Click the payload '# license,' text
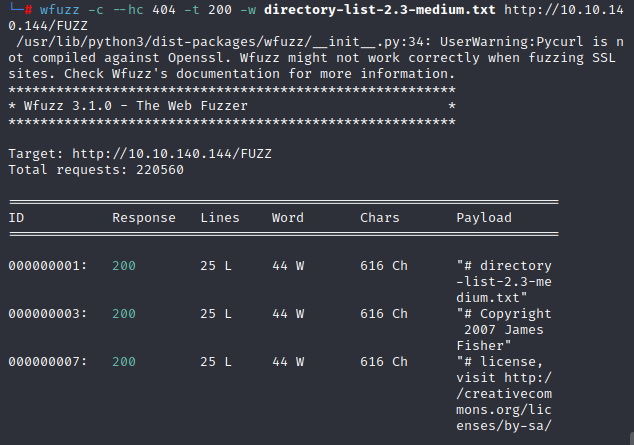This screenshot has width=634, height=445. (x=499, y=362)
